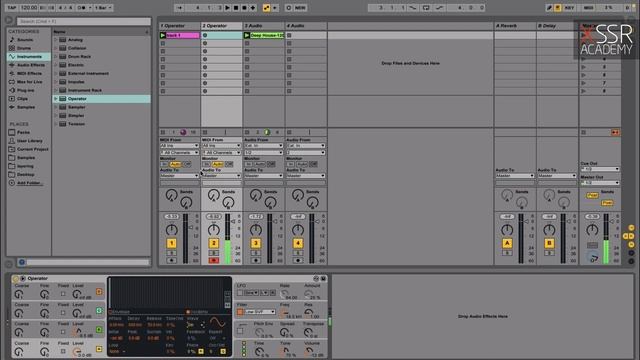Toggle Return A activator button
The height and width of the screenshot is (360, 640).
(x=507, y=244)
